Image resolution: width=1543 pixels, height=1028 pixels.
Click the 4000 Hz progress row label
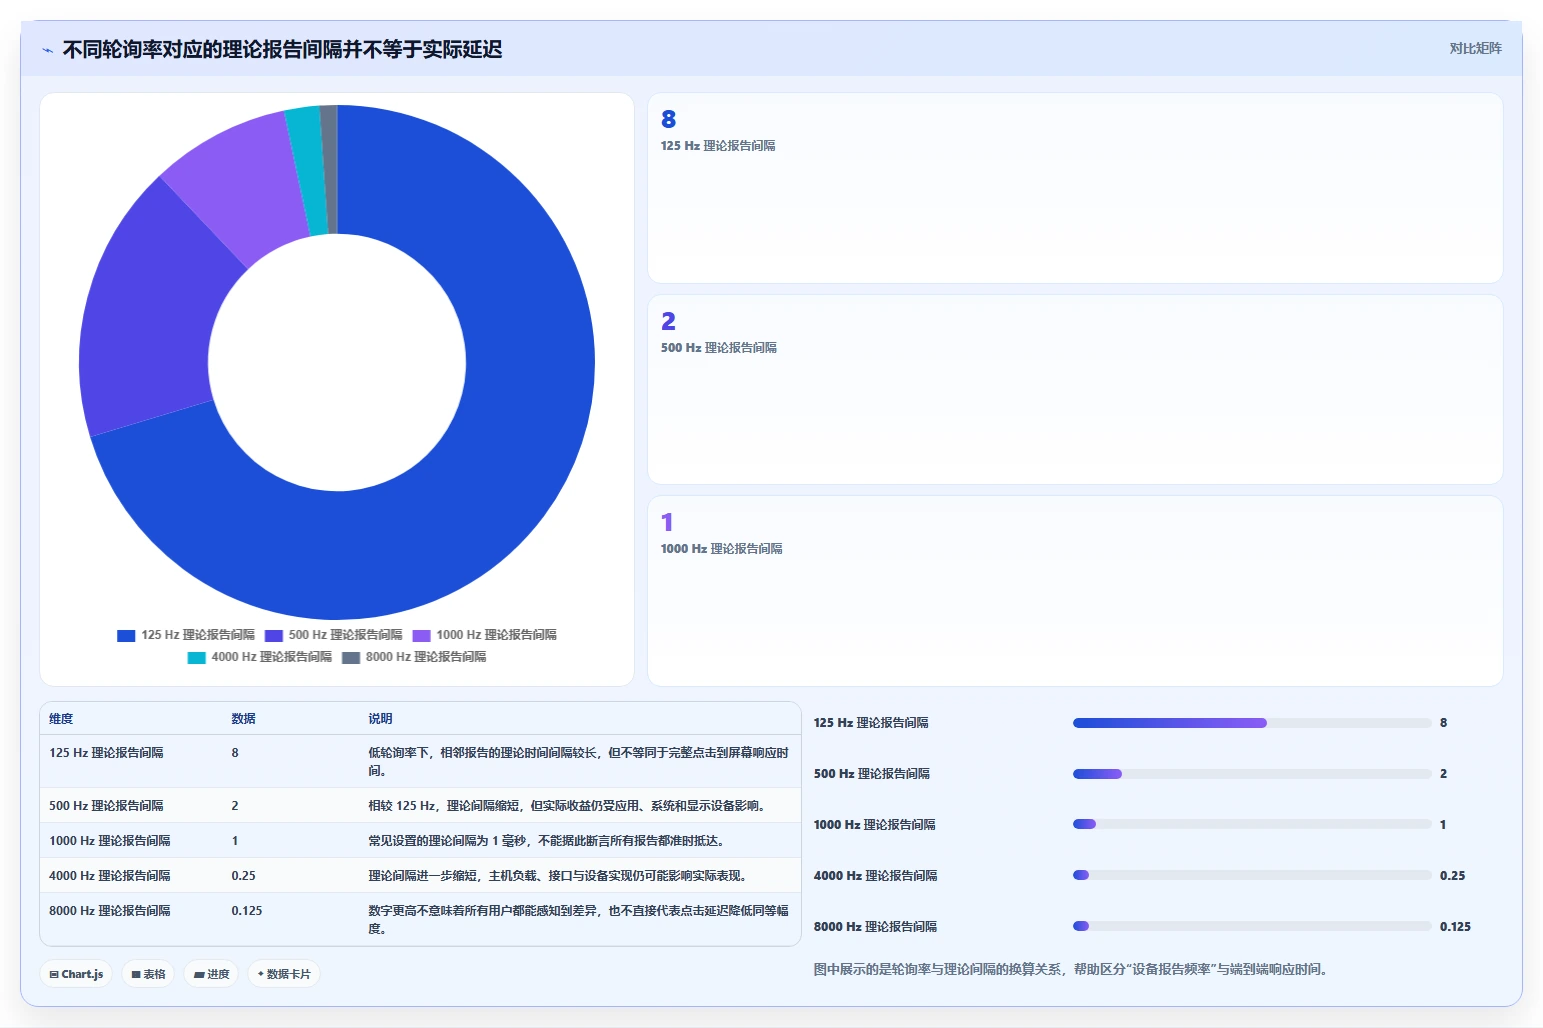tap(876, 876)
